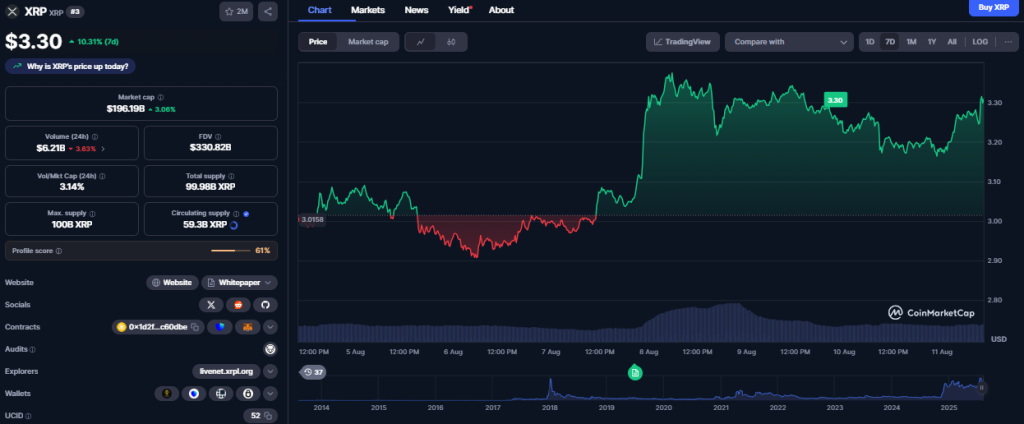The height and width of the screenshot is (424, 1024).
Task: Click the star watchlist 2M button
Action: [236, 11]
